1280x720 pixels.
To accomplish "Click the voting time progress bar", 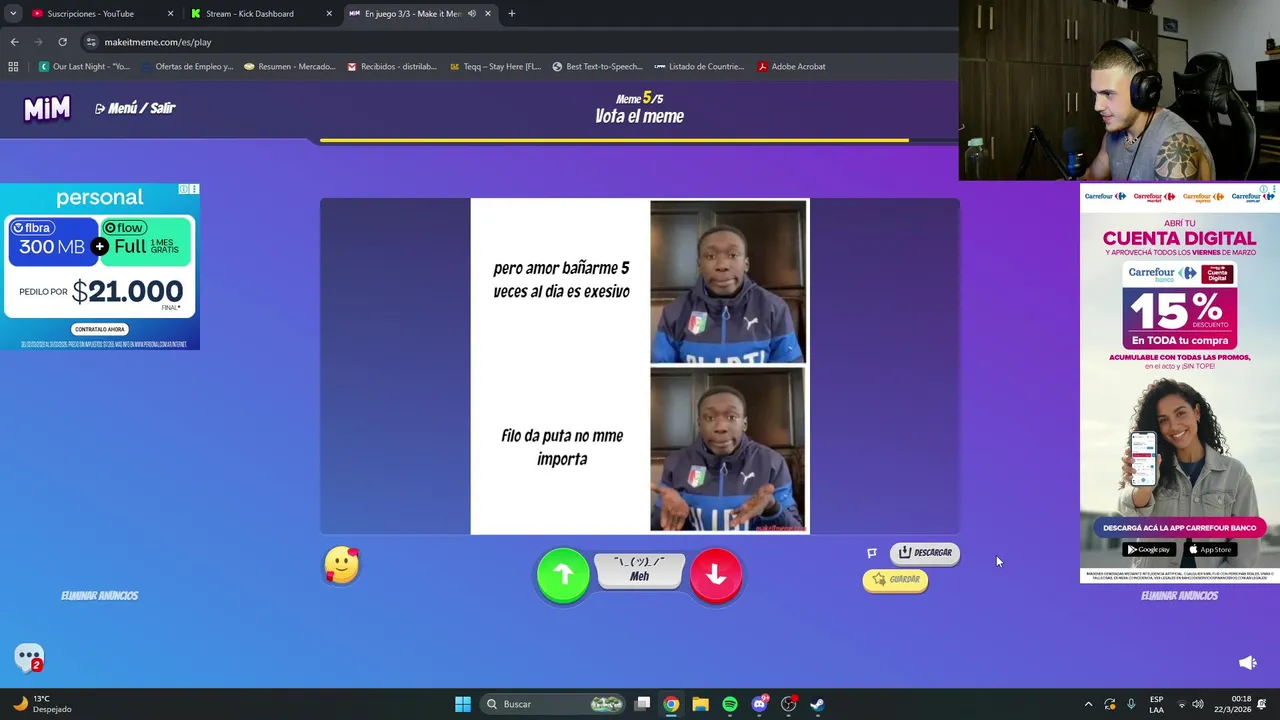I will [x=640, y=141].
